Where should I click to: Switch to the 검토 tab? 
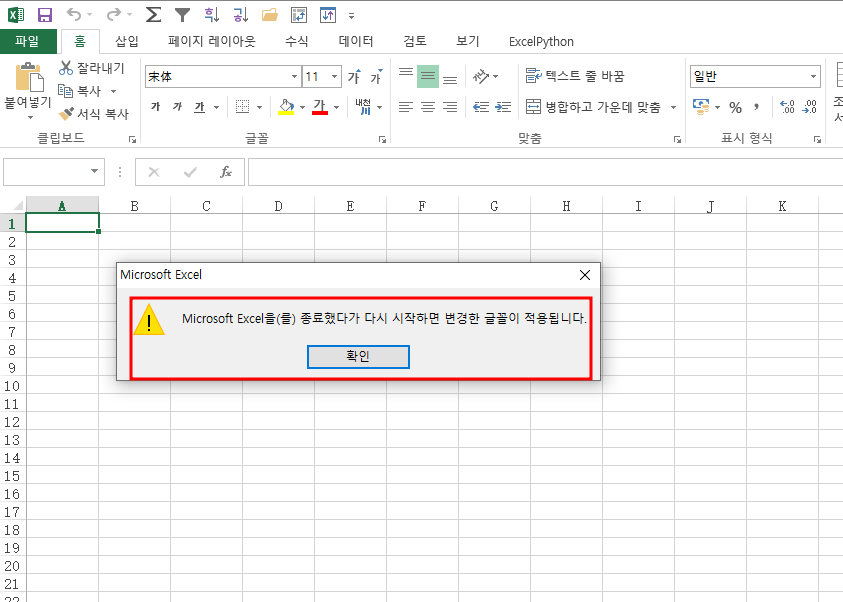(415, 41)
